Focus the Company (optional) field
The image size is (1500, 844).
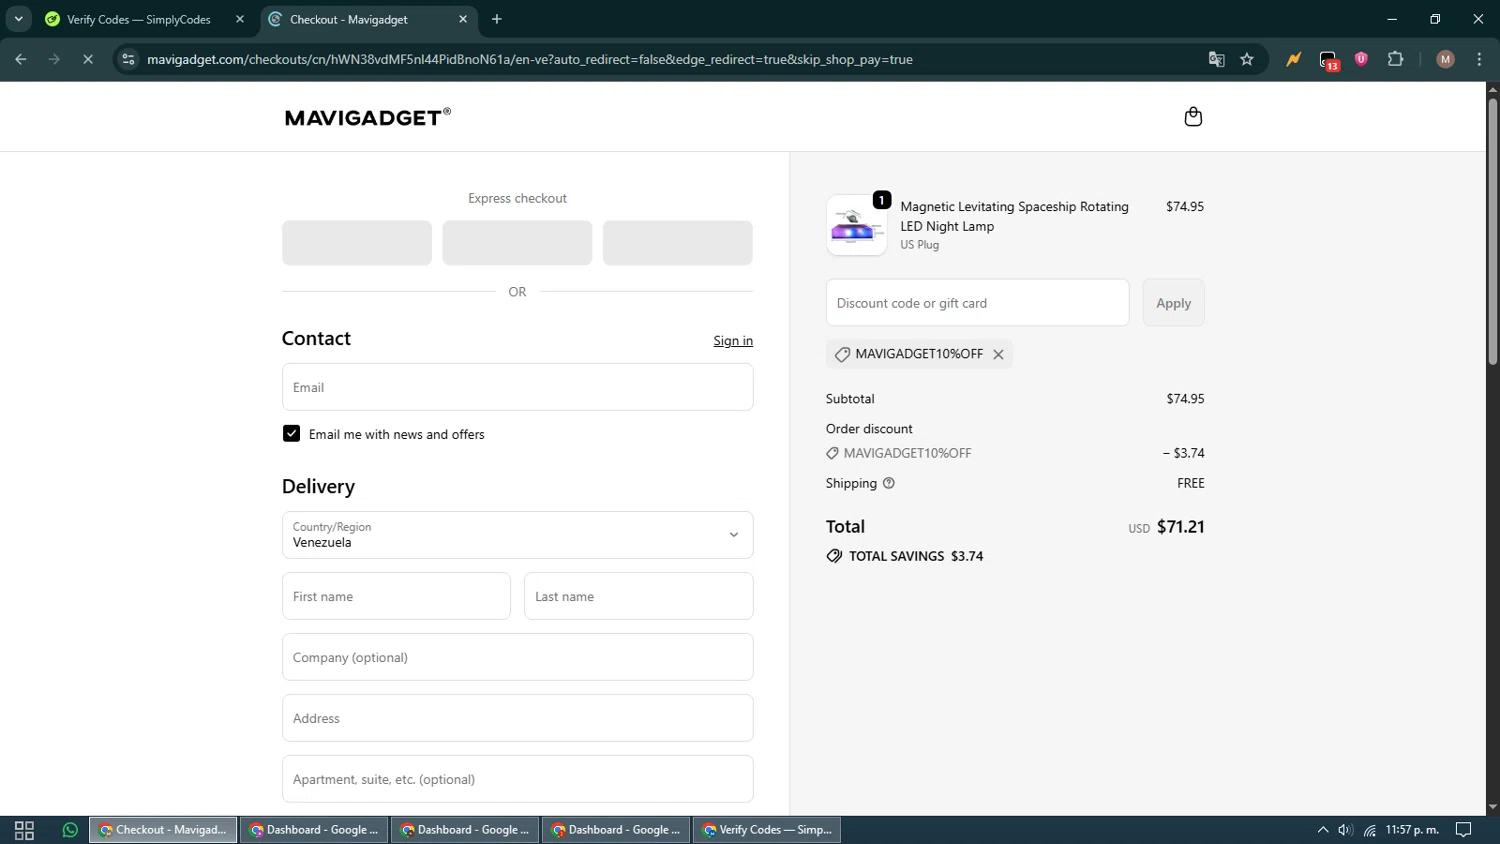pos(517,657)
